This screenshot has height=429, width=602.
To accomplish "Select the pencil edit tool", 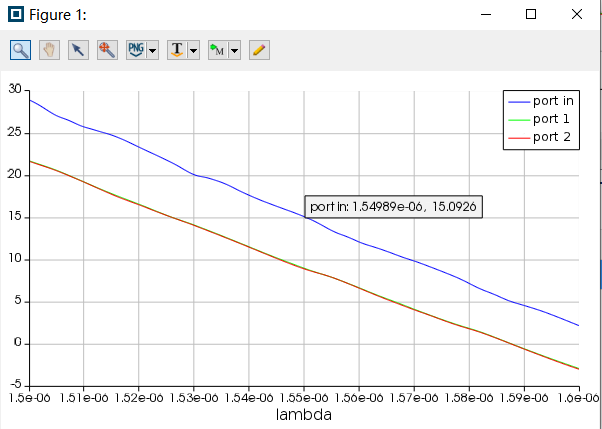I will click(260, 50).
